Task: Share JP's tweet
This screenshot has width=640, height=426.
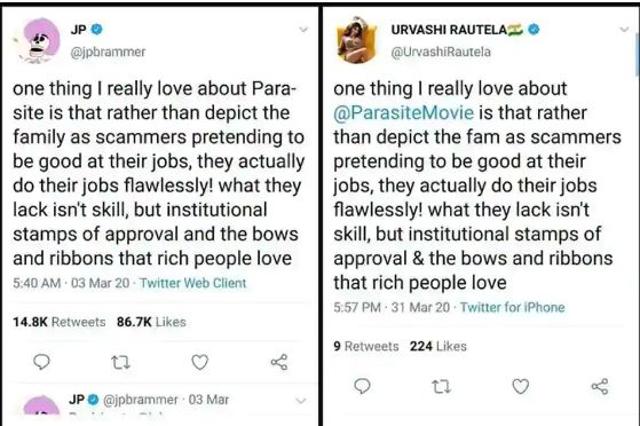Action: tap(279, 362)
